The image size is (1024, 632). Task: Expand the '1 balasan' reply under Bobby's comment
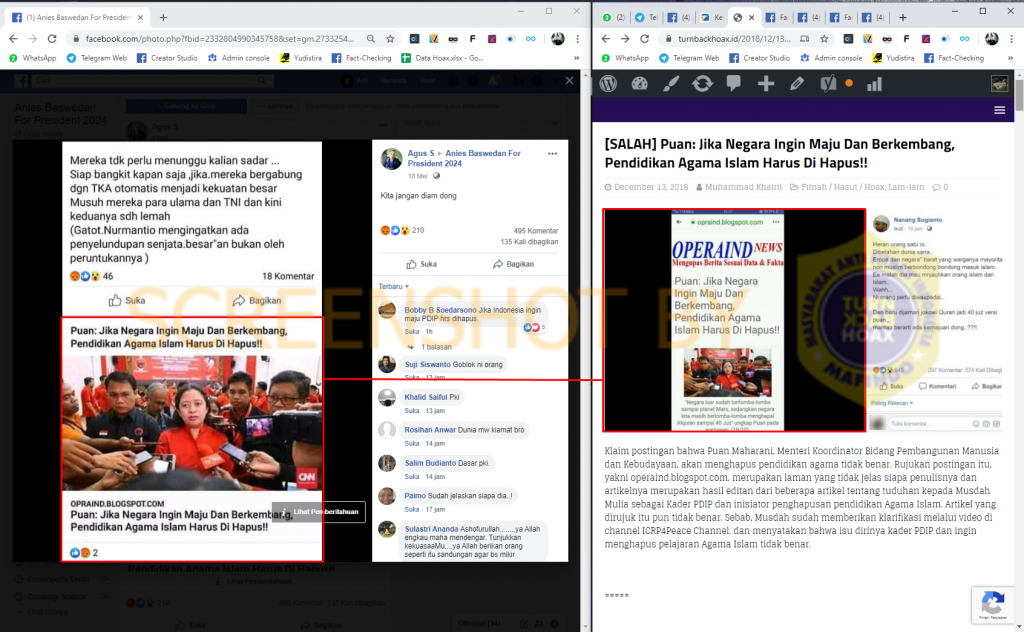(436, 347)
